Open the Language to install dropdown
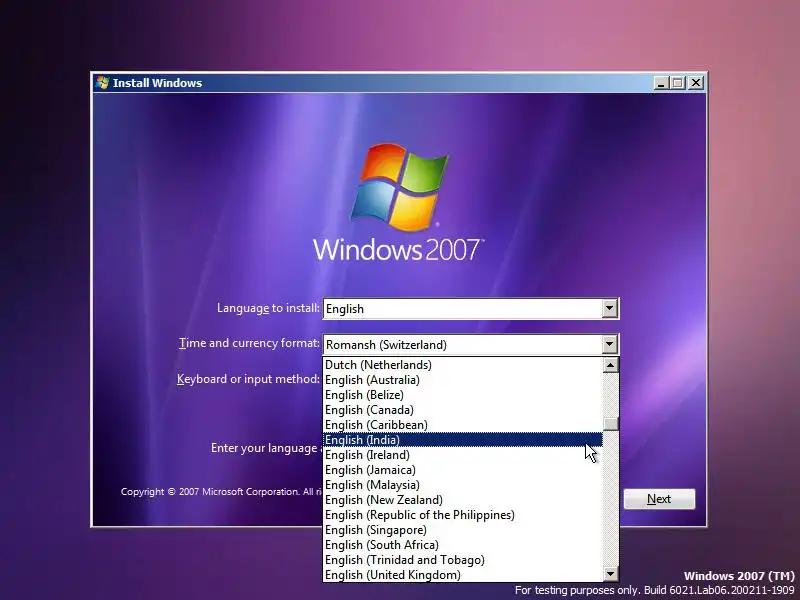Image resolution: width=800 pixels, height=600 pixels. click(x=471, y=309)
